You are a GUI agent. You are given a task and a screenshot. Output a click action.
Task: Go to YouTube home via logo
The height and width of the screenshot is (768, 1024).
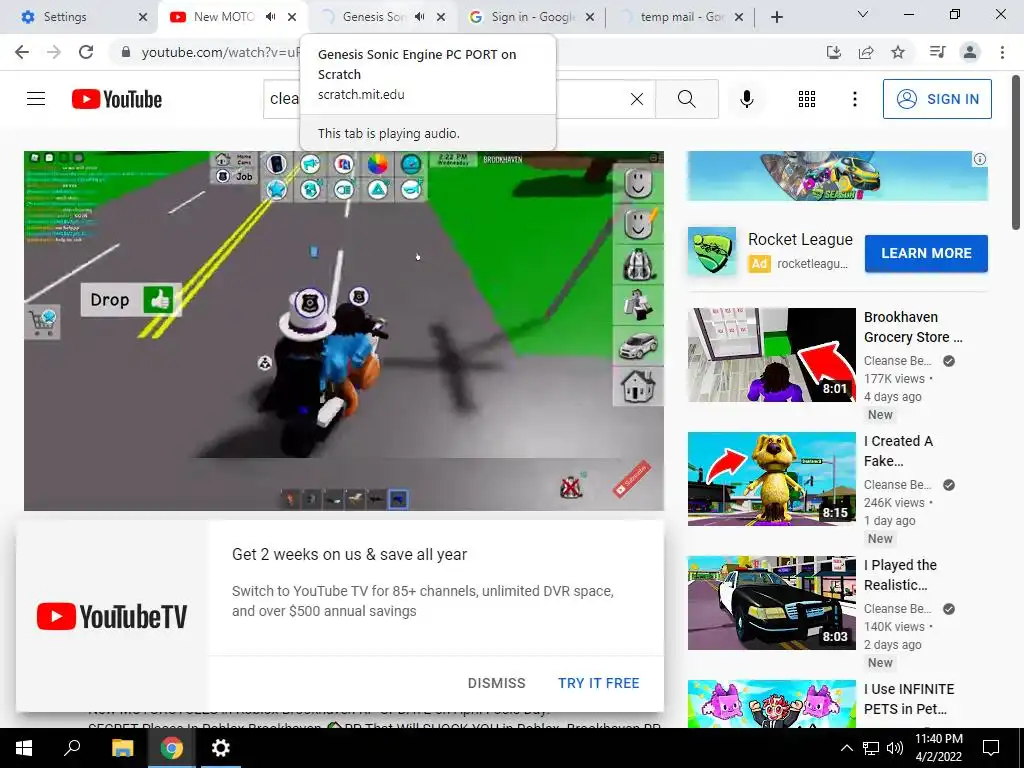pyautogui.click(x=117, y=99)
